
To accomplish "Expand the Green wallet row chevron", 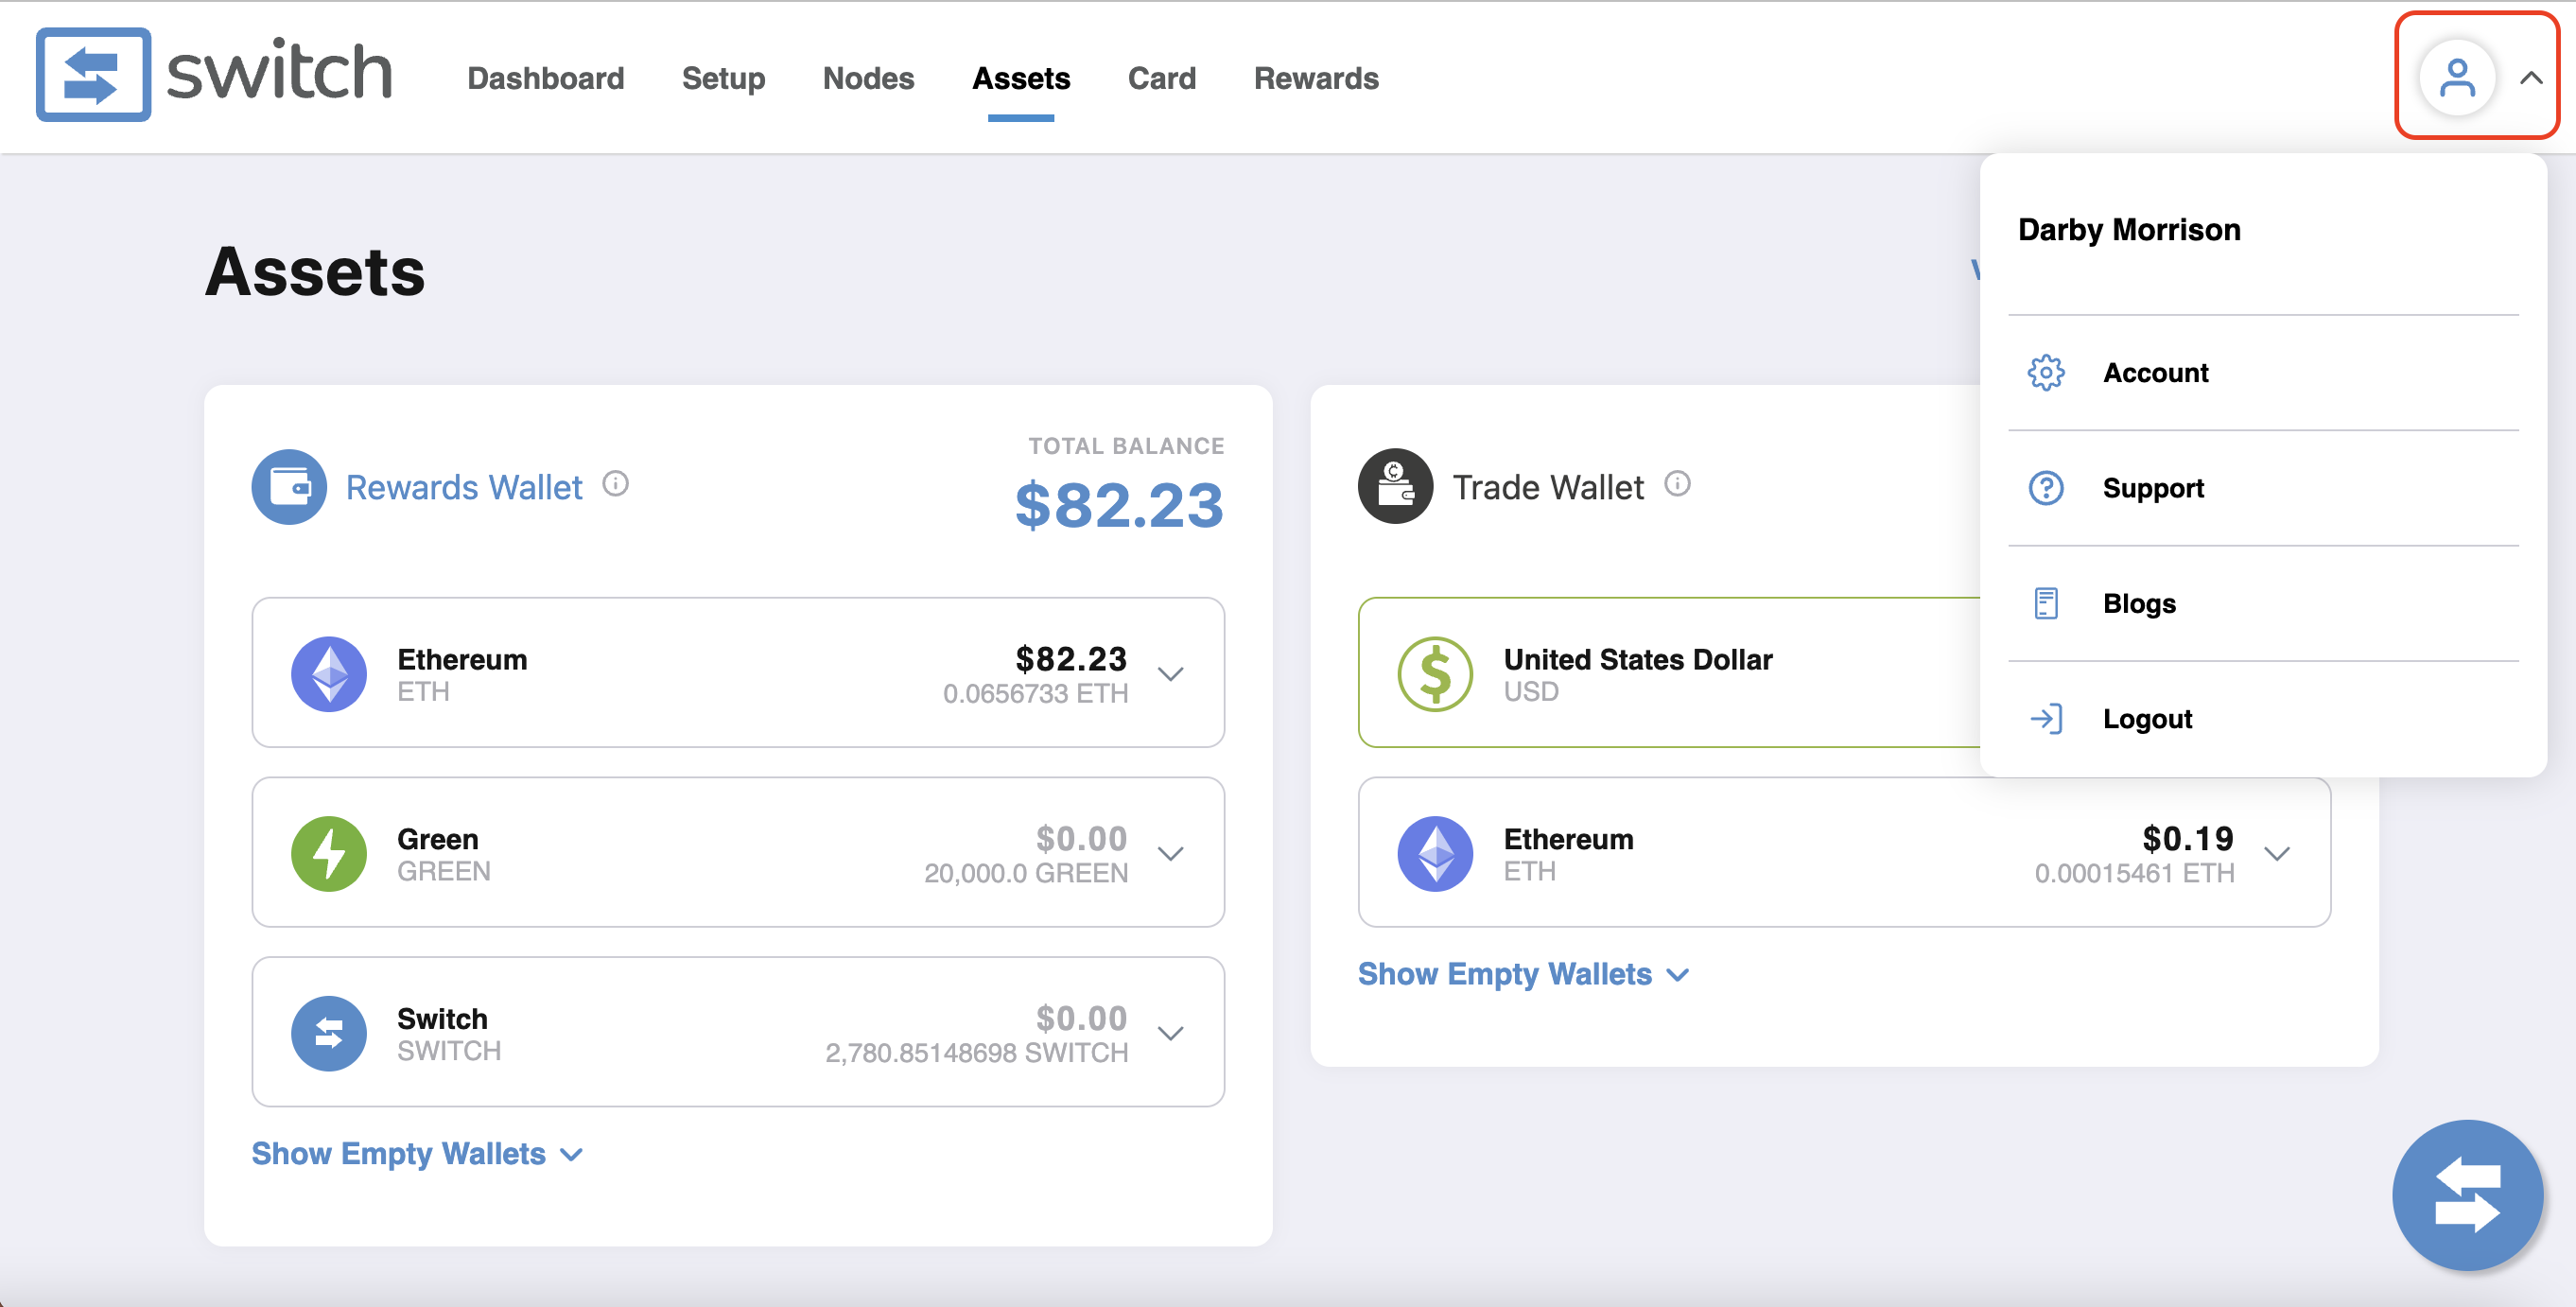I will [1170, 853].
